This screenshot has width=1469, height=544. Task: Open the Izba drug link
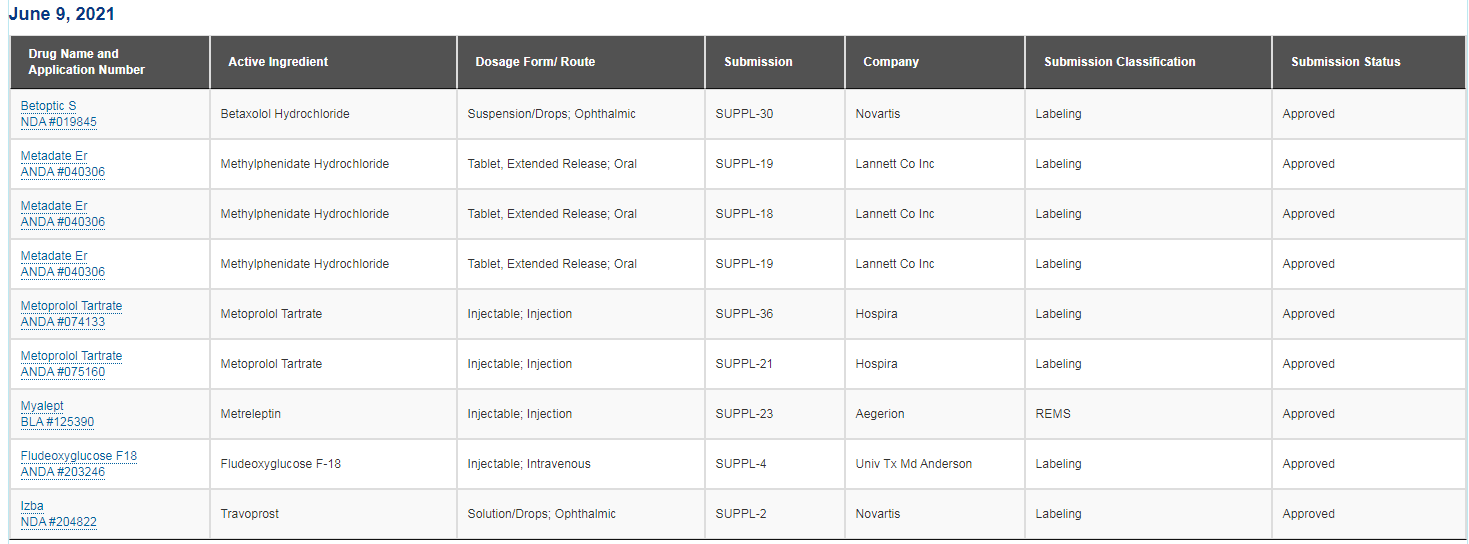(x=32, y=506)
